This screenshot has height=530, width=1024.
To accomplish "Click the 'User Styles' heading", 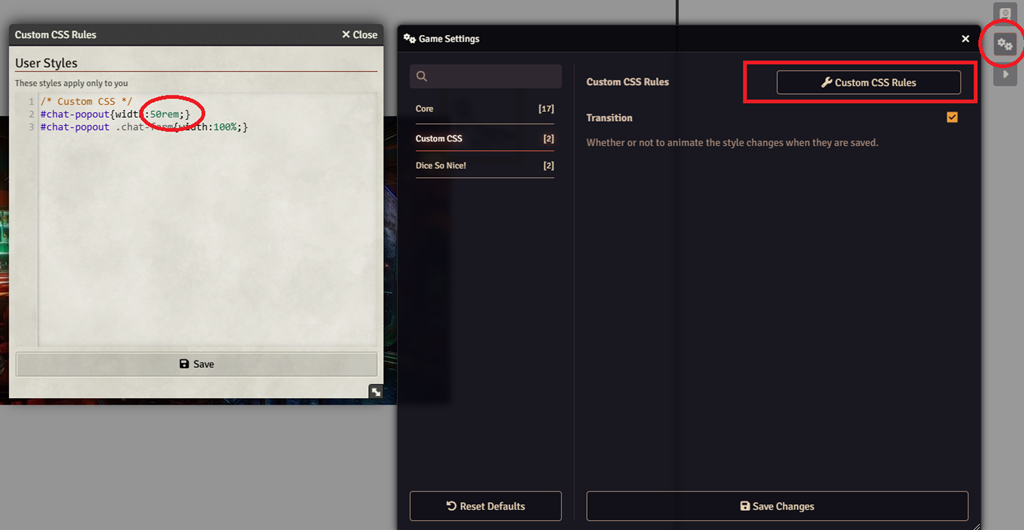I will tap(46, 63).
